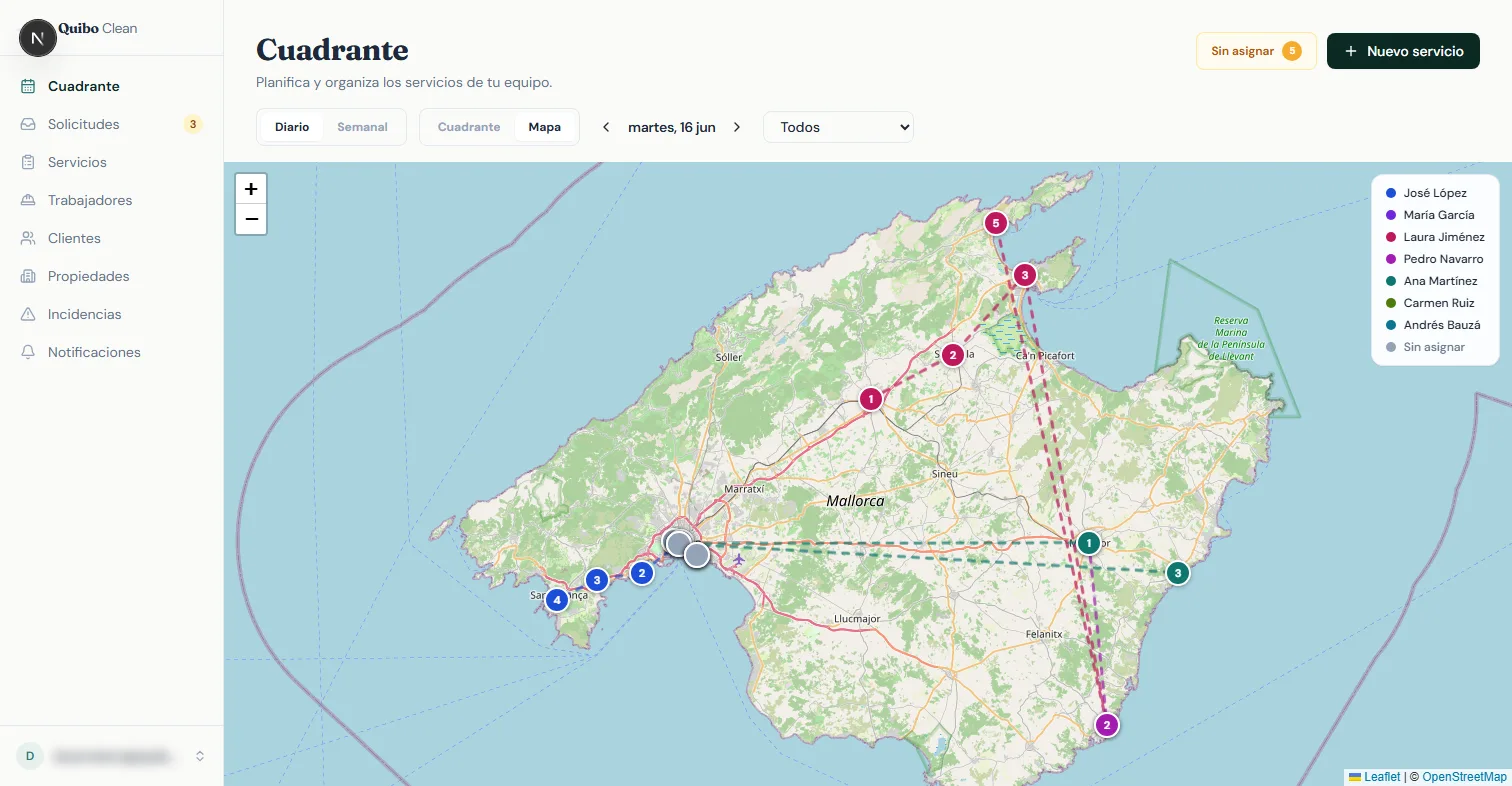The width and height of the screenshot is (1512, 786).
Task: Select blue map marker numbered 3
Action: pyautogui.click(x=597, y=579)
